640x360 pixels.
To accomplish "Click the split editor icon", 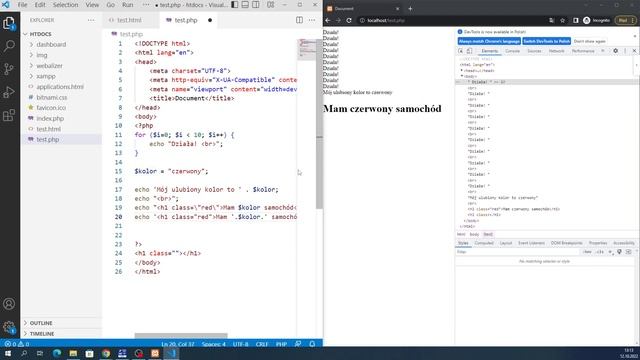I will coord(299,20).
